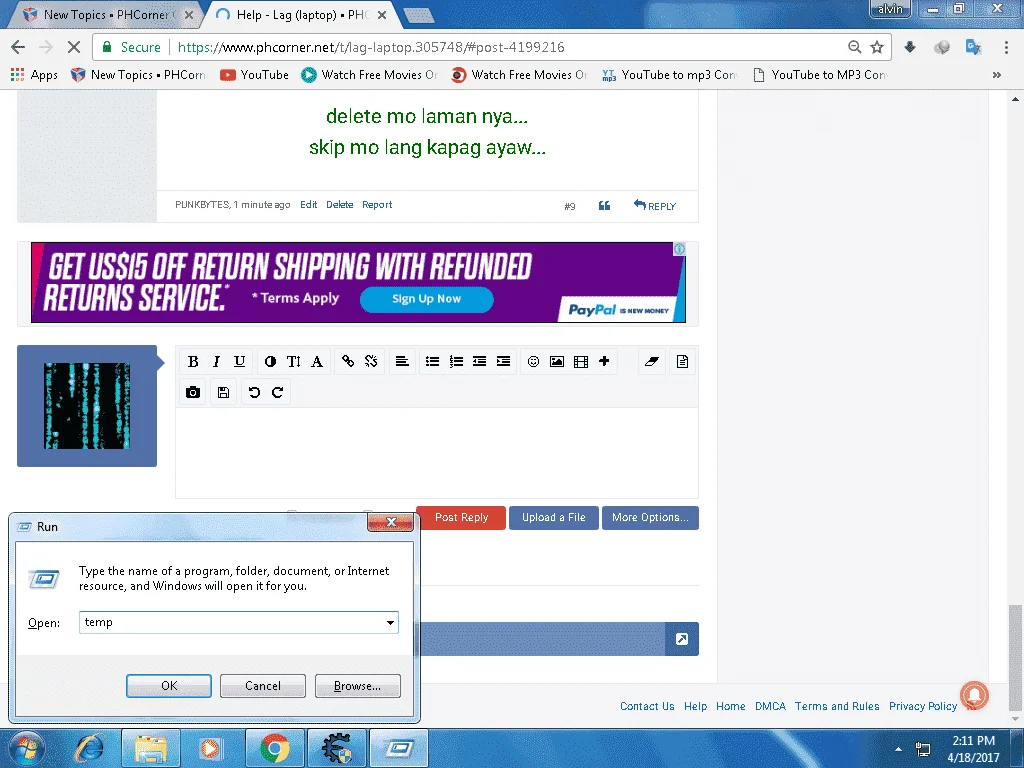This screenshot has width=1024, height=768.
Task: Edit the PUNKBYTES post
Action: pyautogui.click(x=308, y=204)
